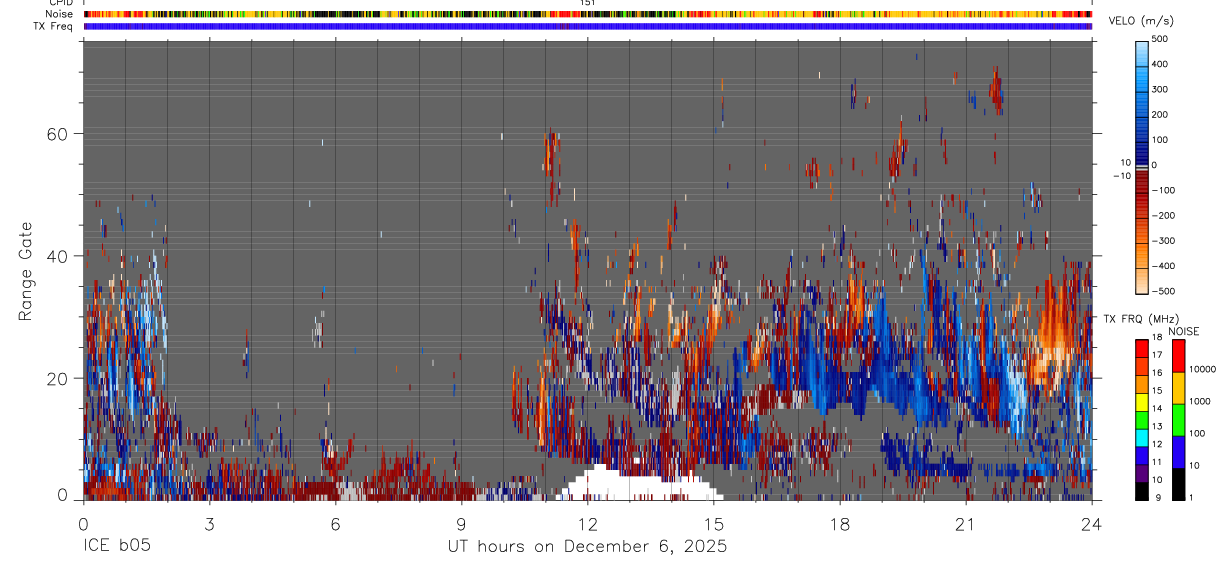Click the '16' frequency legend label
The width and height of the screenshot is (1228, 567).
1158,373
